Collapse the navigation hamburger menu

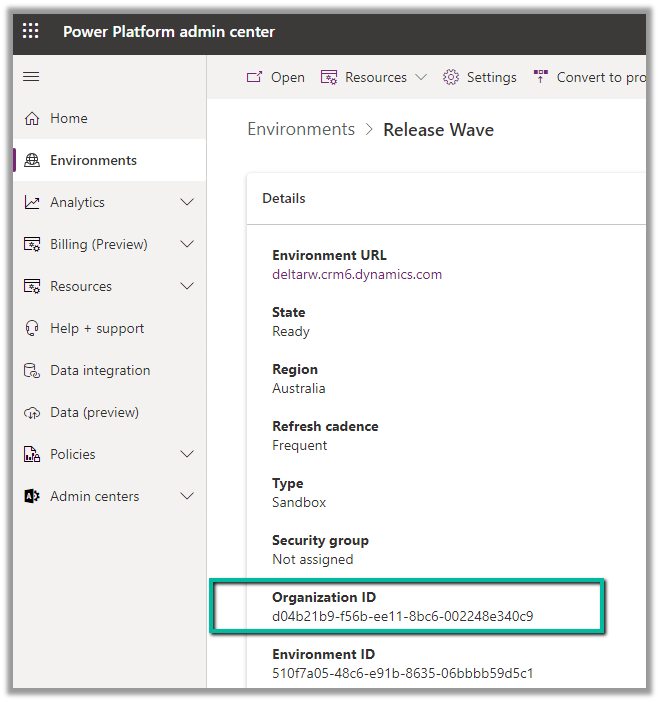click(31, 77)
